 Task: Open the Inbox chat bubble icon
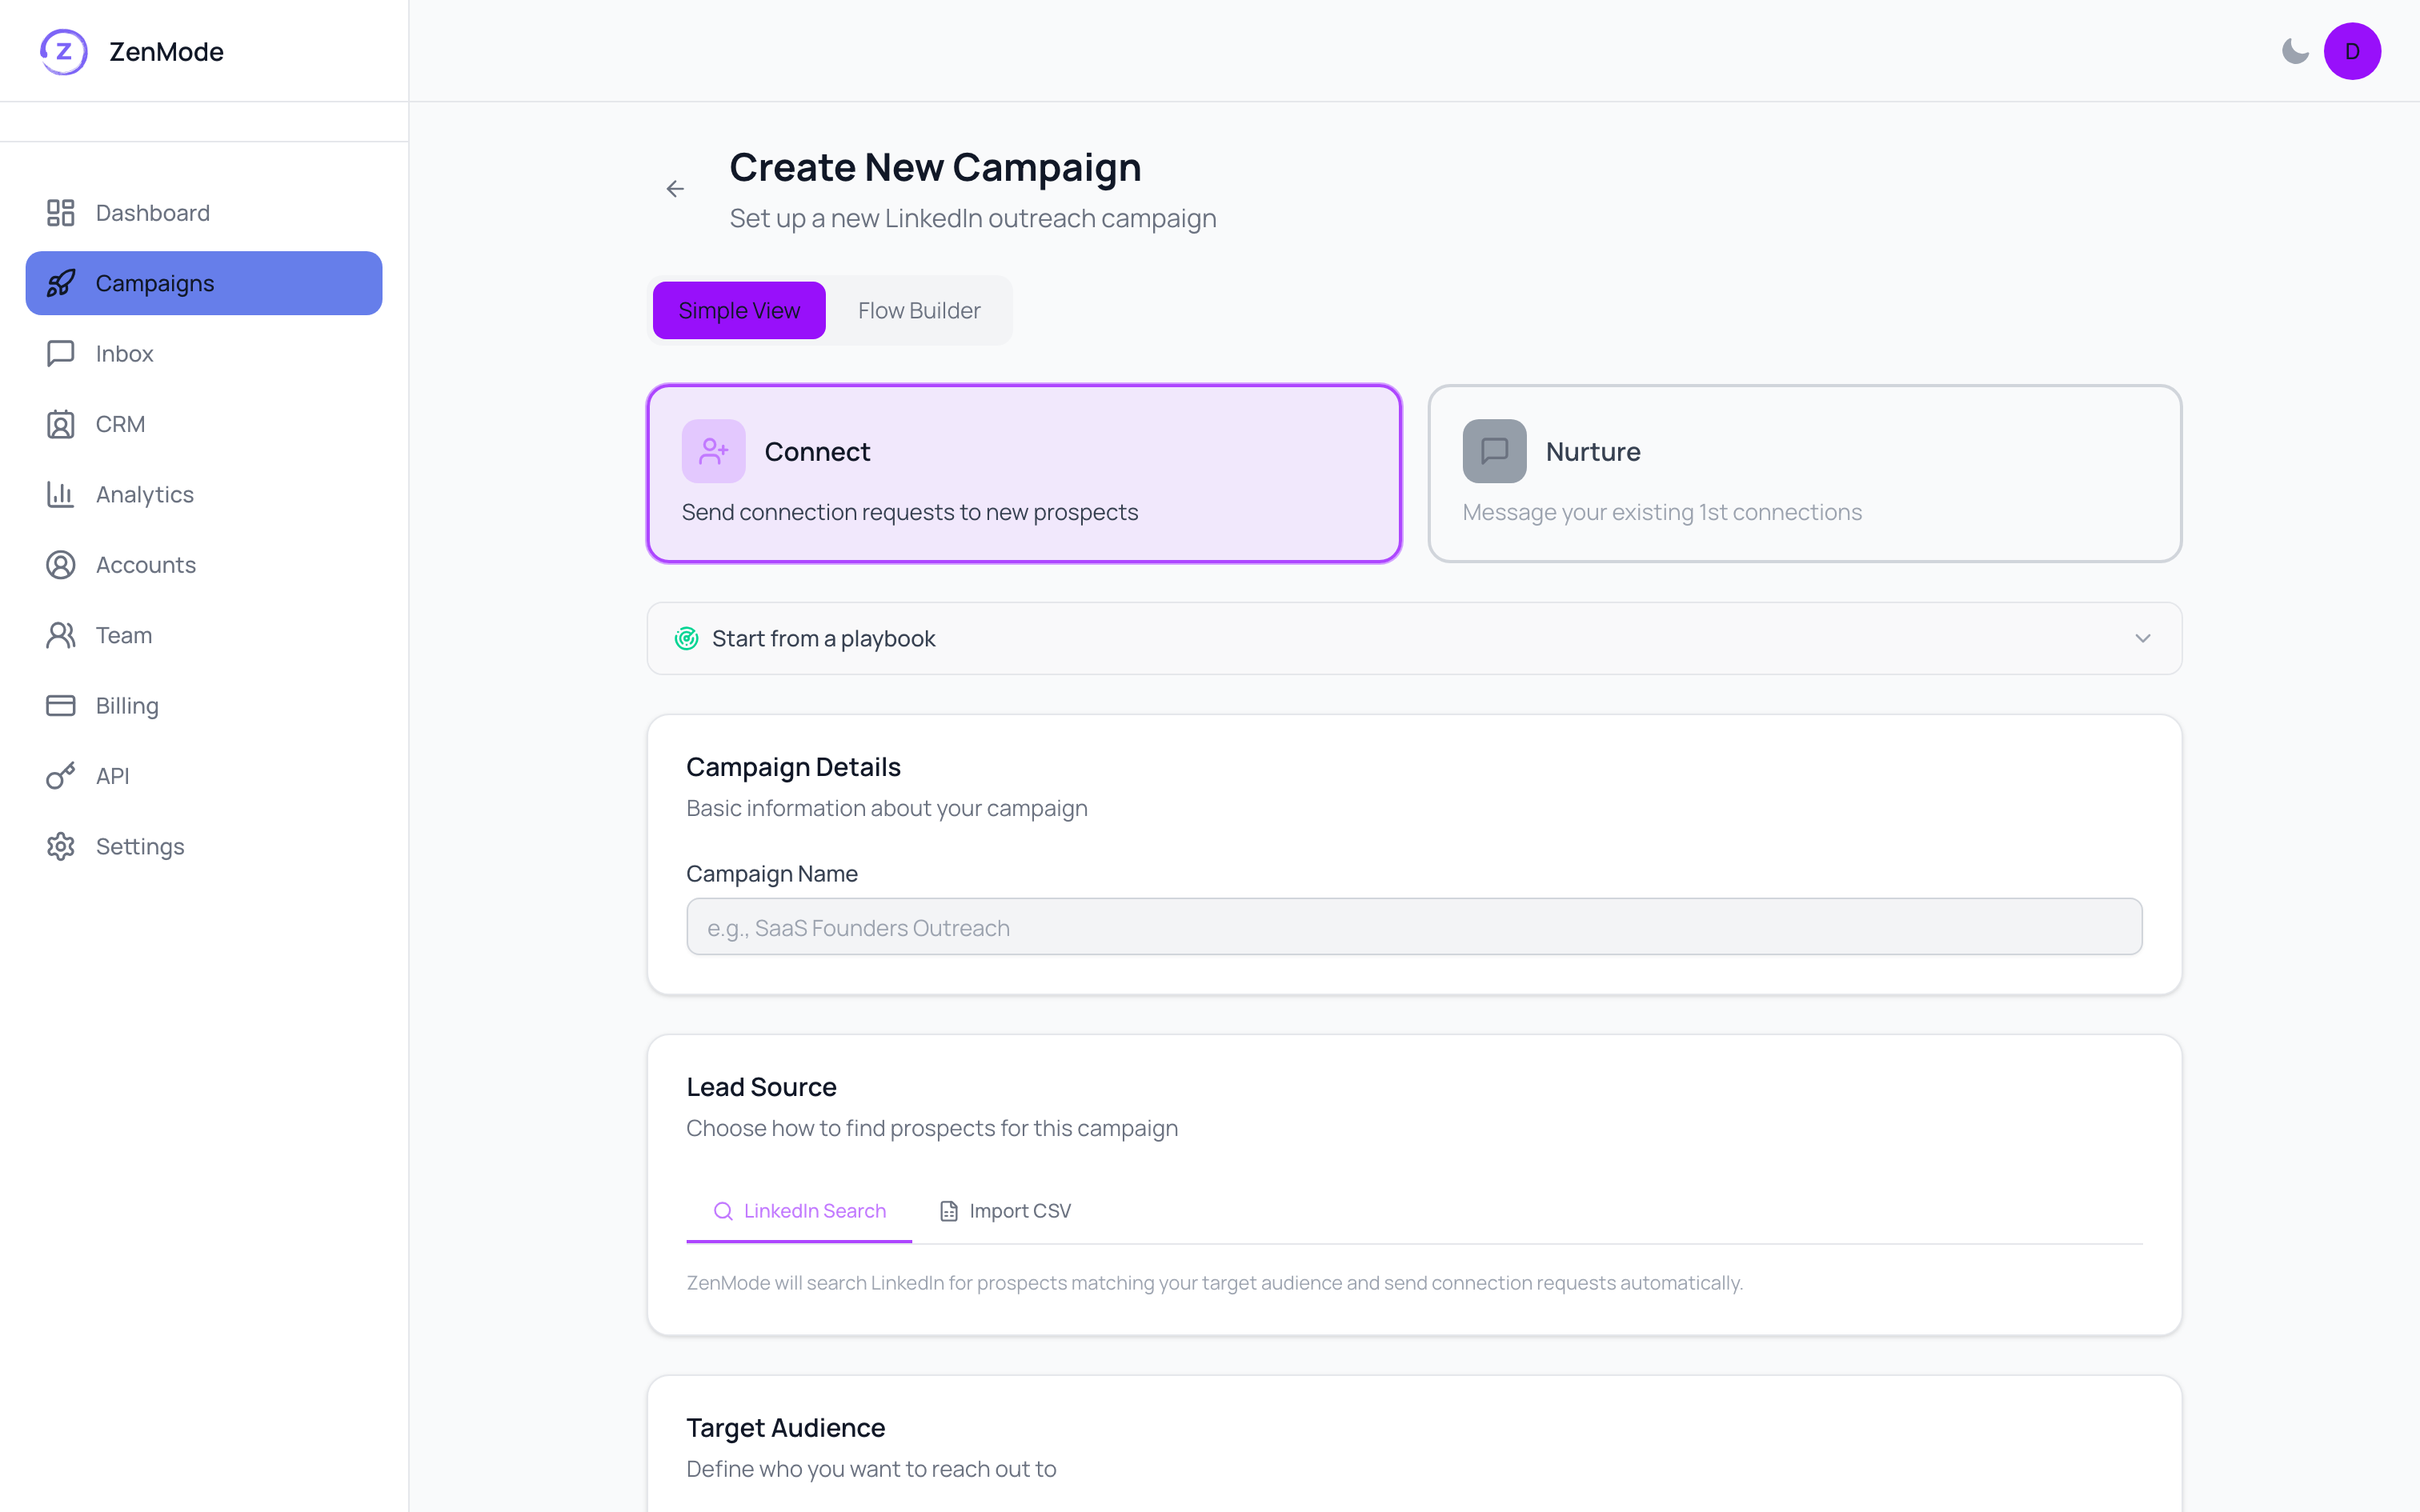pyautogui.click(x=61, y=354)
